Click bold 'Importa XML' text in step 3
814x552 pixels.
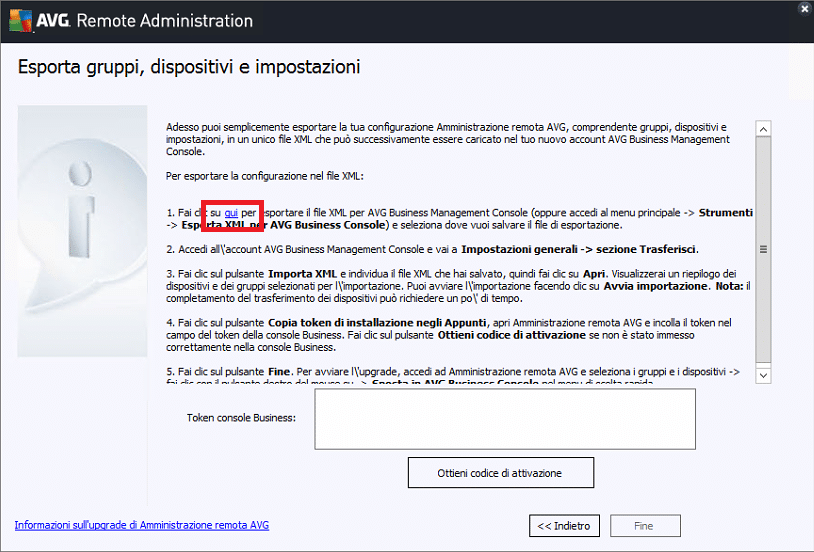[x=304, y=274]
